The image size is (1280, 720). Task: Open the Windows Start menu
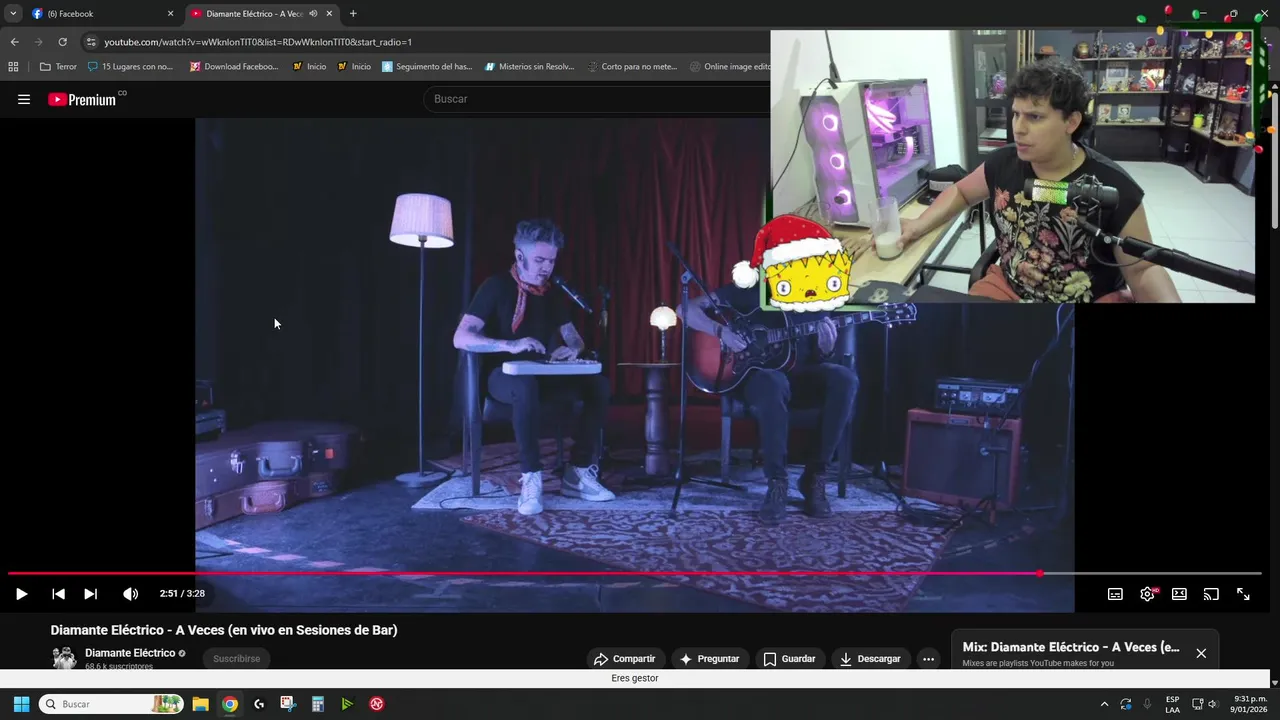[x=21, y=704]
